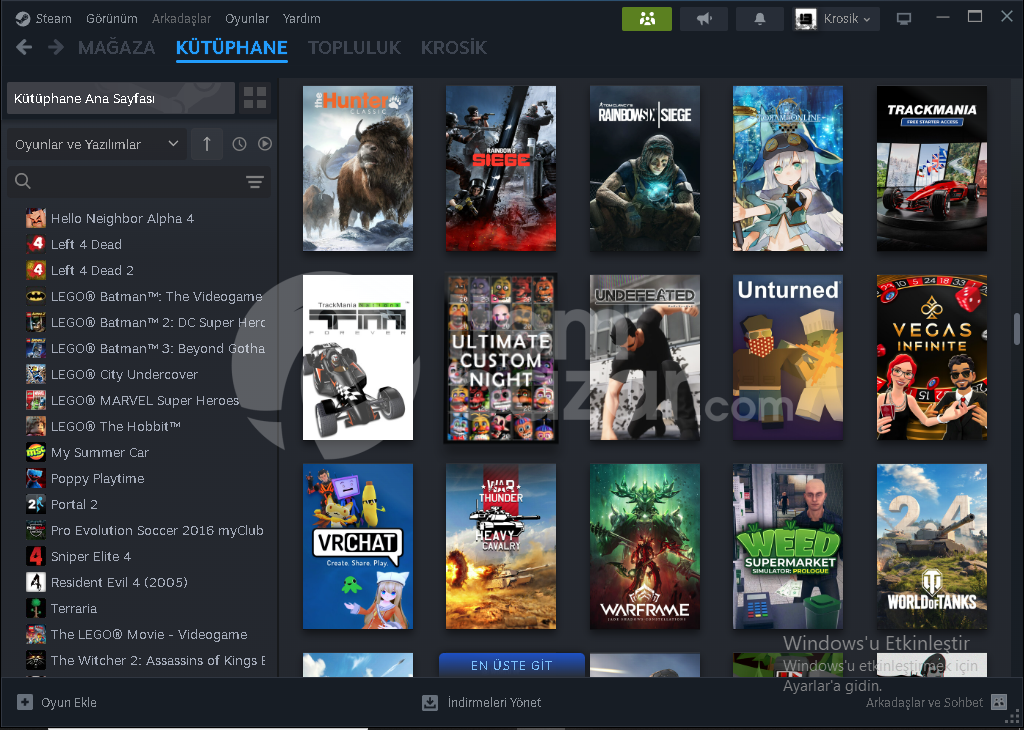1024x730 pixels.
Task: Open the announcements megaphone icon
Action: tap(704, 19)
